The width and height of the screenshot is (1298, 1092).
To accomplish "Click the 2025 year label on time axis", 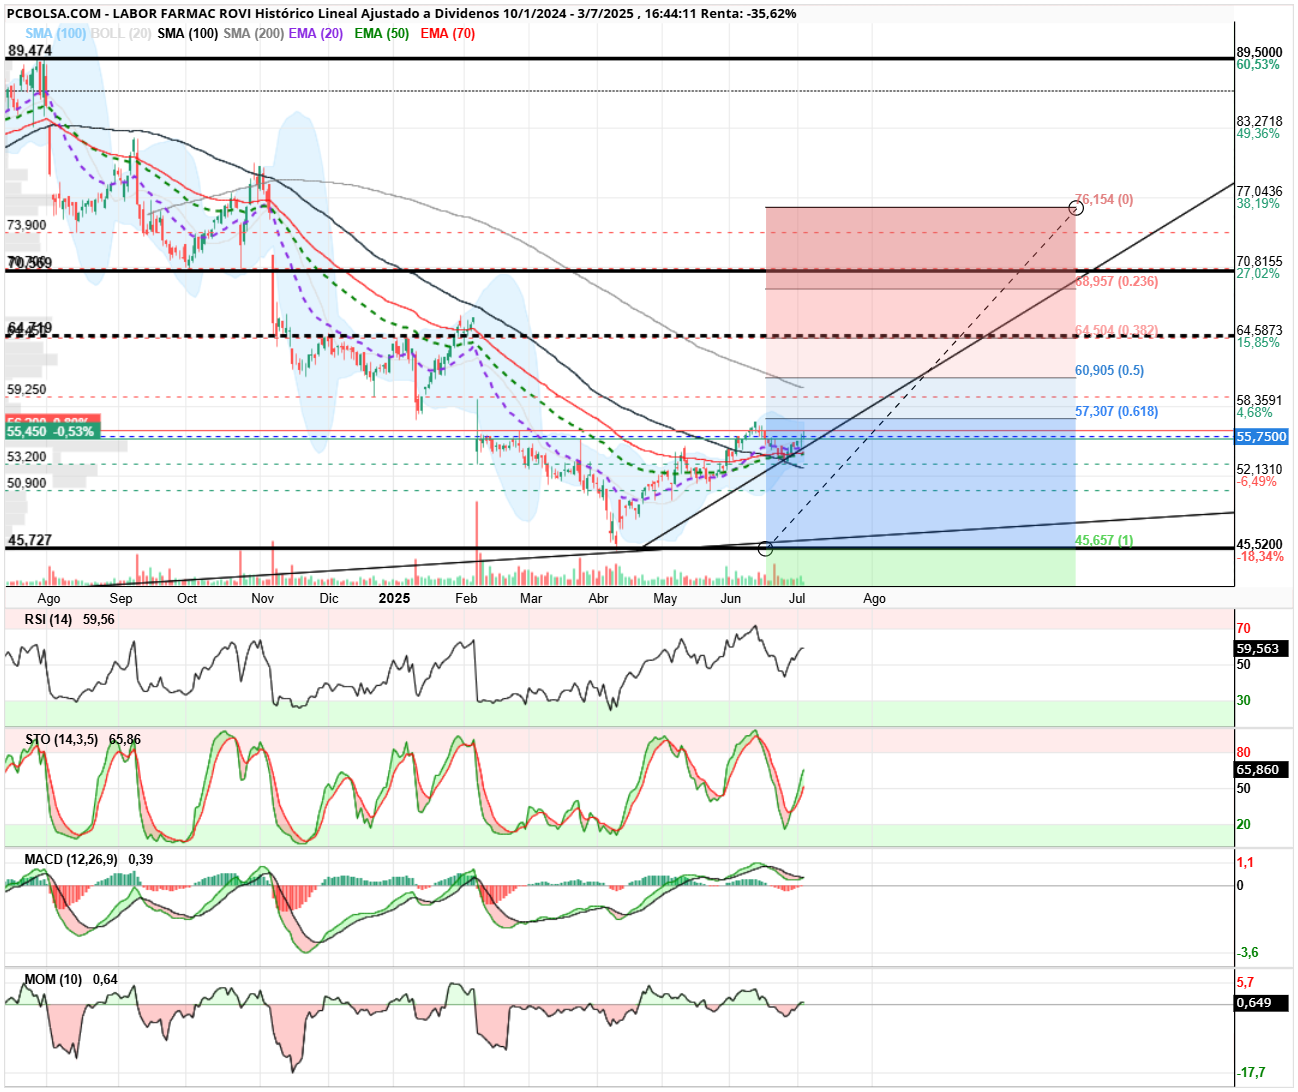I will click(394, 598).
